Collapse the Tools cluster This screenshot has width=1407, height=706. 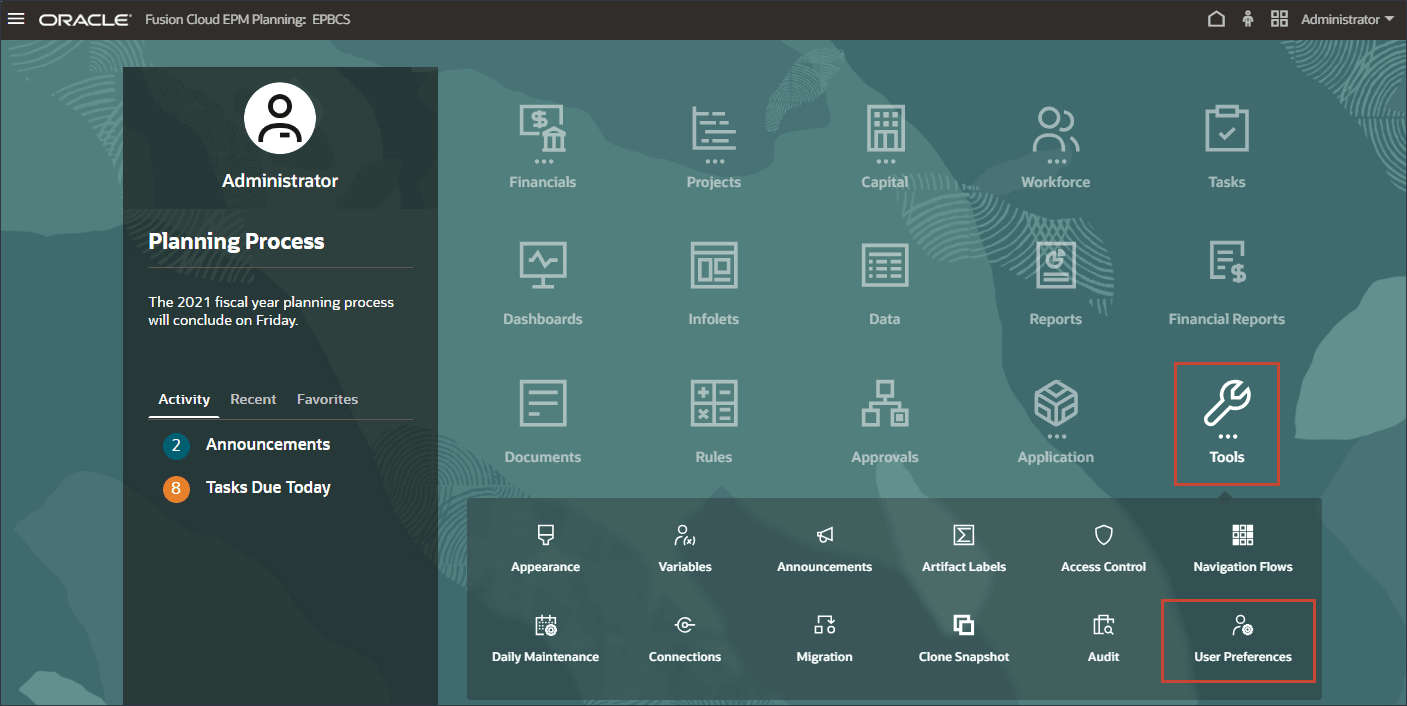pyautogui.click(x=1227, y=424)
